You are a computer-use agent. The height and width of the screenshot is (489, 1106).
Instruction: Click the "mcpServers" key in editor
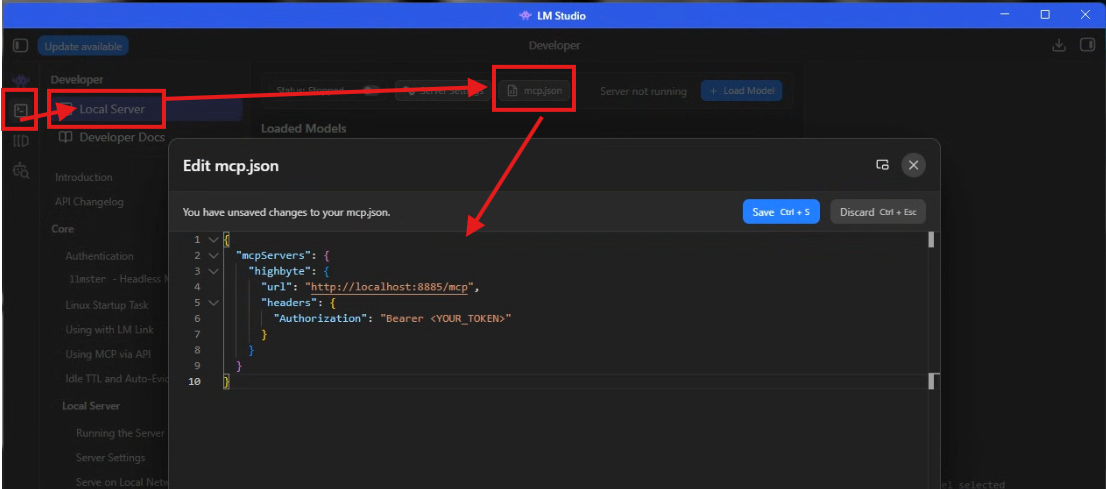[272, 255]
